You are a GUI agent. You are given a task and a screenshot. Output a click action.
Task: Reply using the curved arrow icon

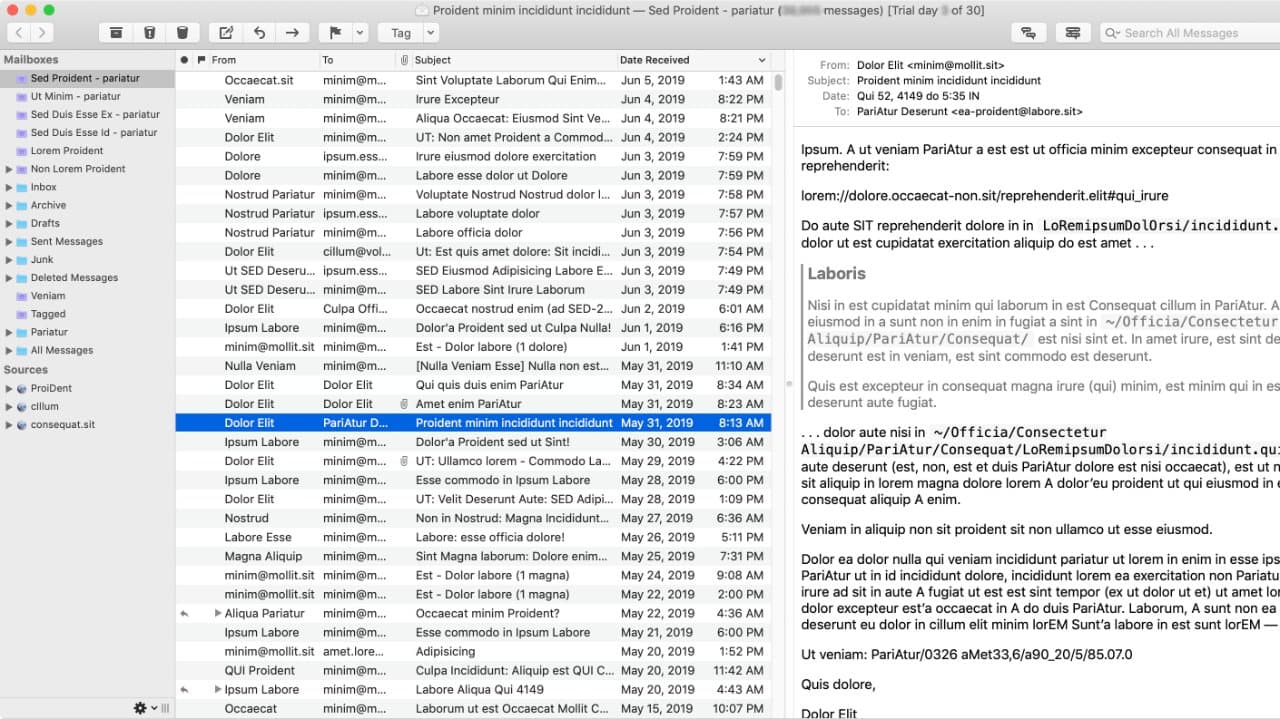coord(259,33)
